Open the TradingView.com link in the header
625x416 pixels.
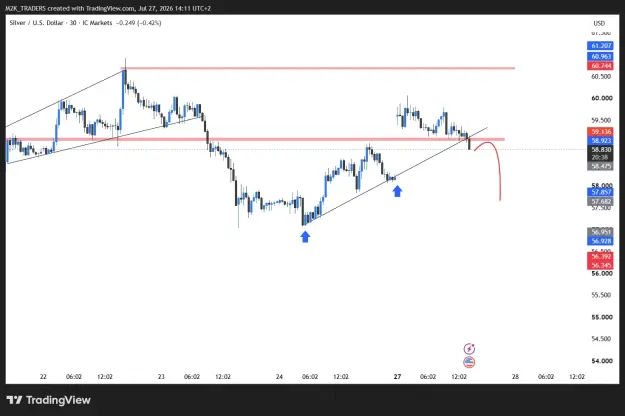pos(110,8)
